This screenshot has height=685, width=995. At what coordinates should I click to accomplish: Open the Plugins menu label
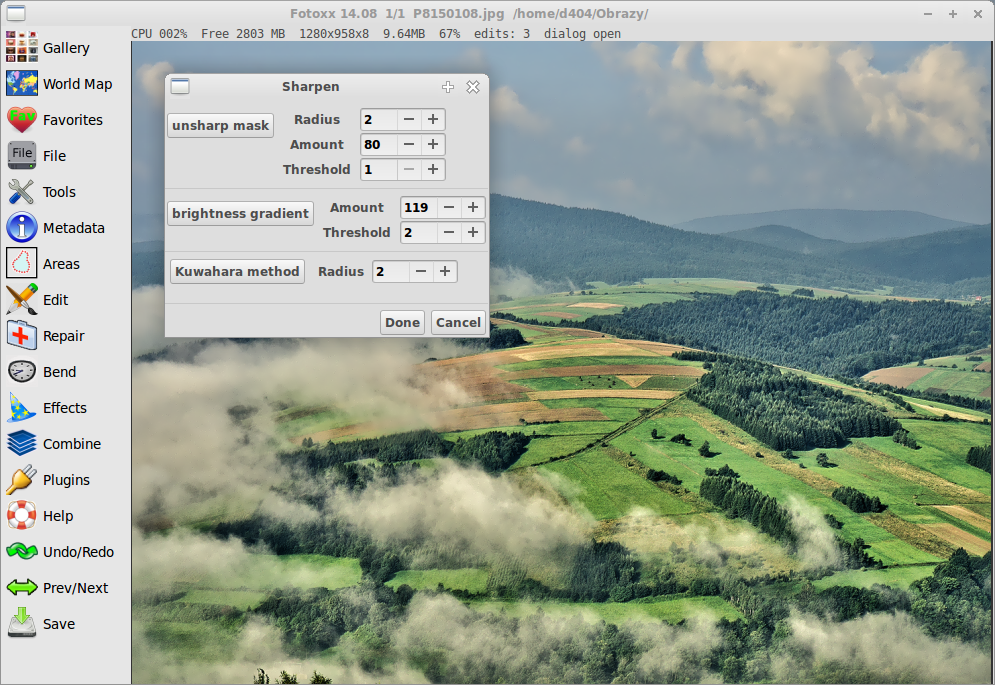coord(66,481)
